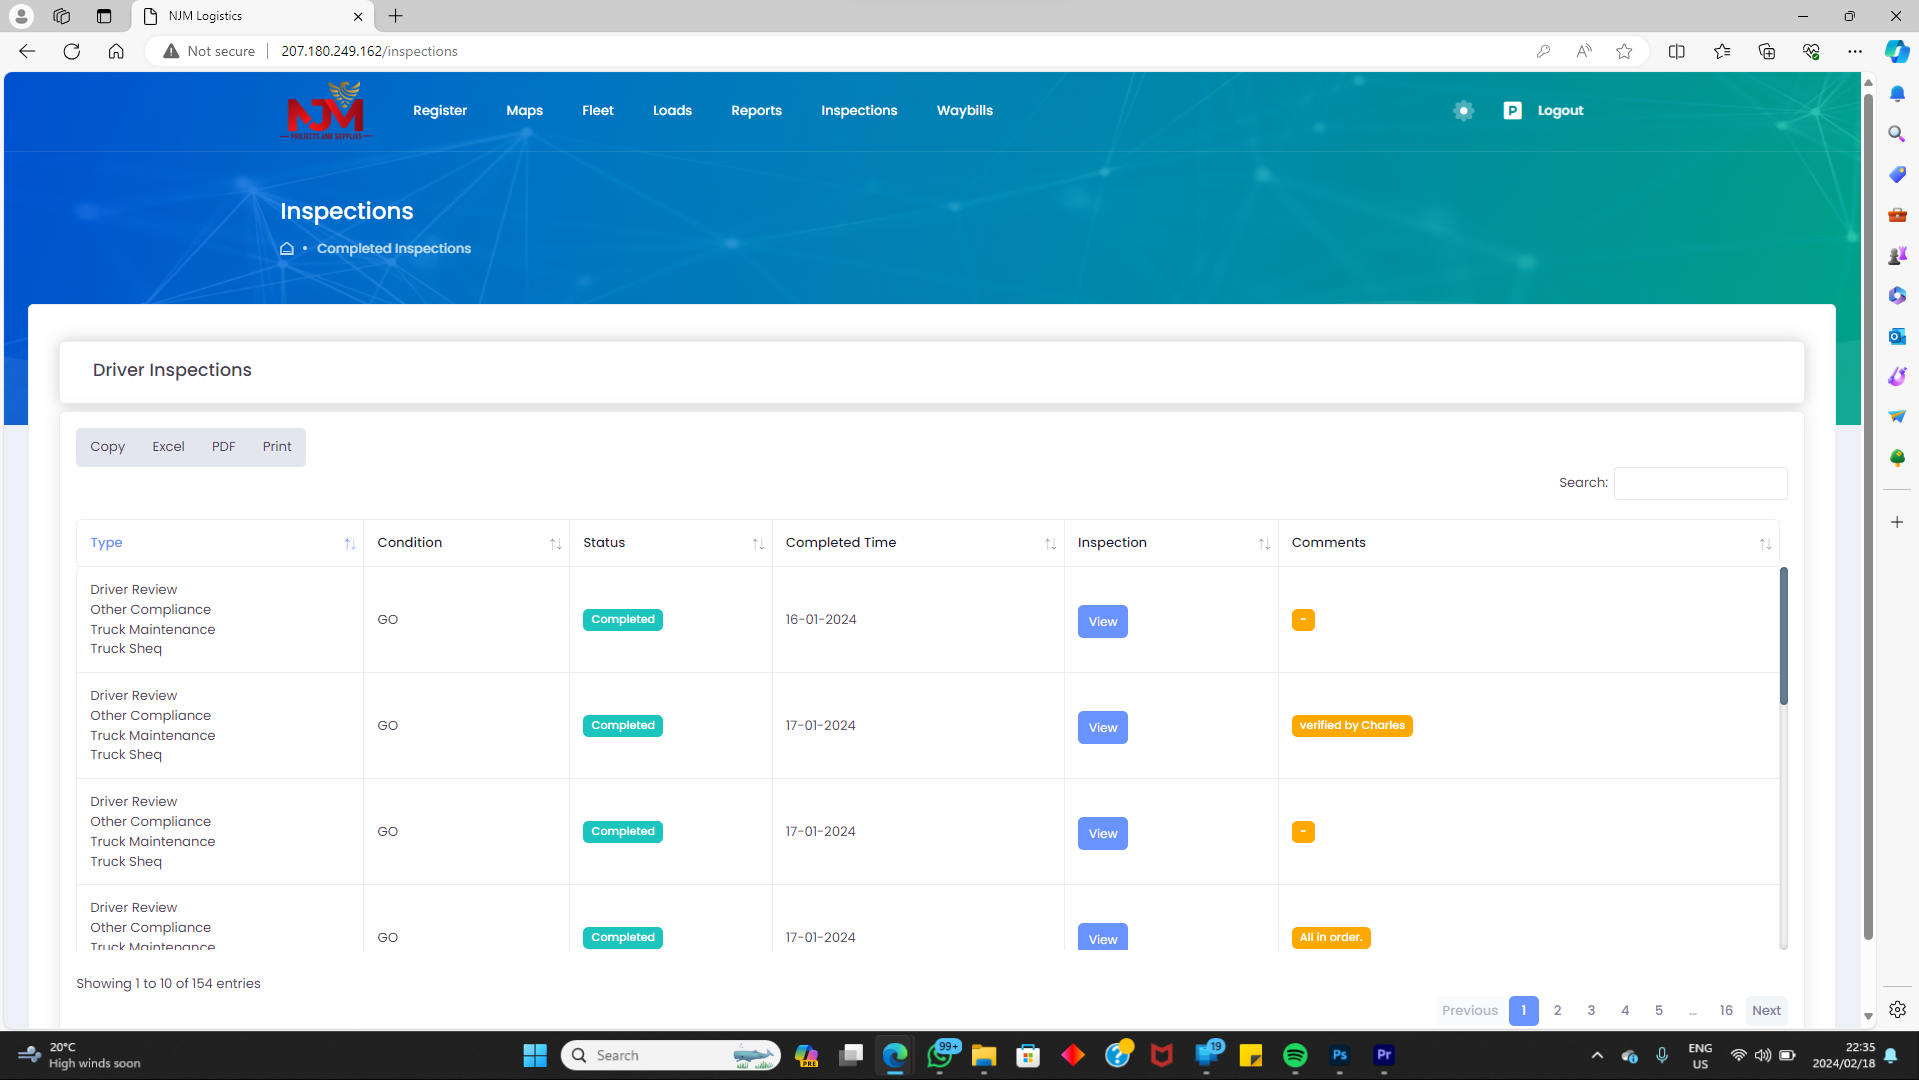Open the Fleet menu
1919x1080 pixels.
click(597, 111)
